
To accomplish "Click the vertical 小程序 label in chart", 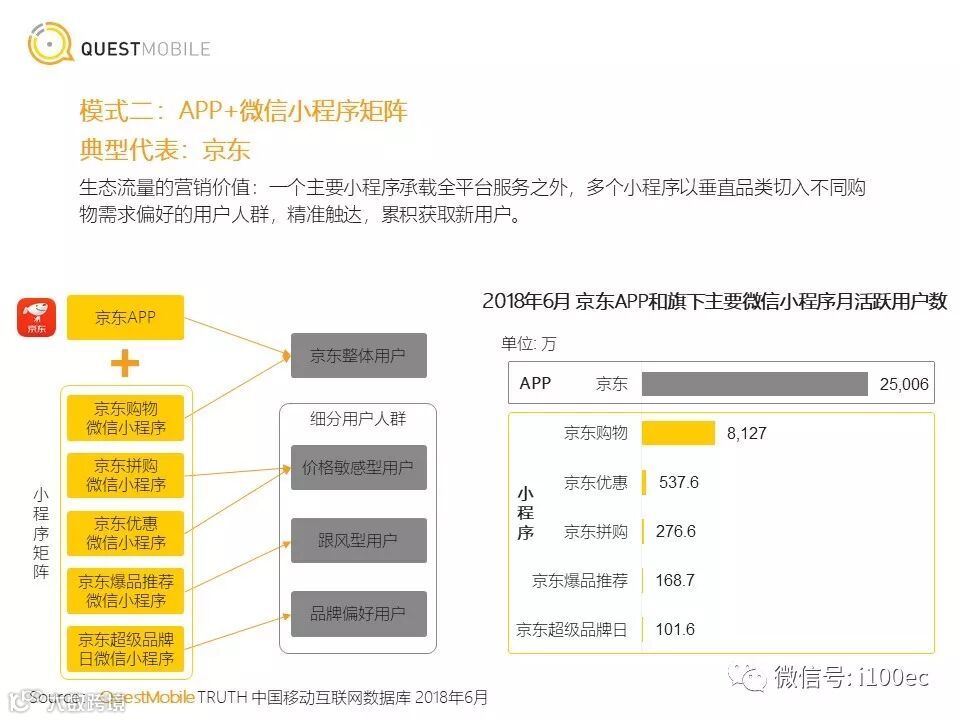I will point(525,513).
